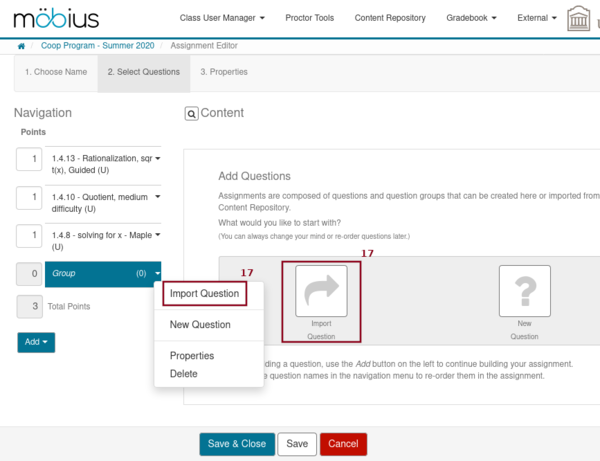
Task: Switch to 3. Properties tab
Action: click(x=224, y=72)
